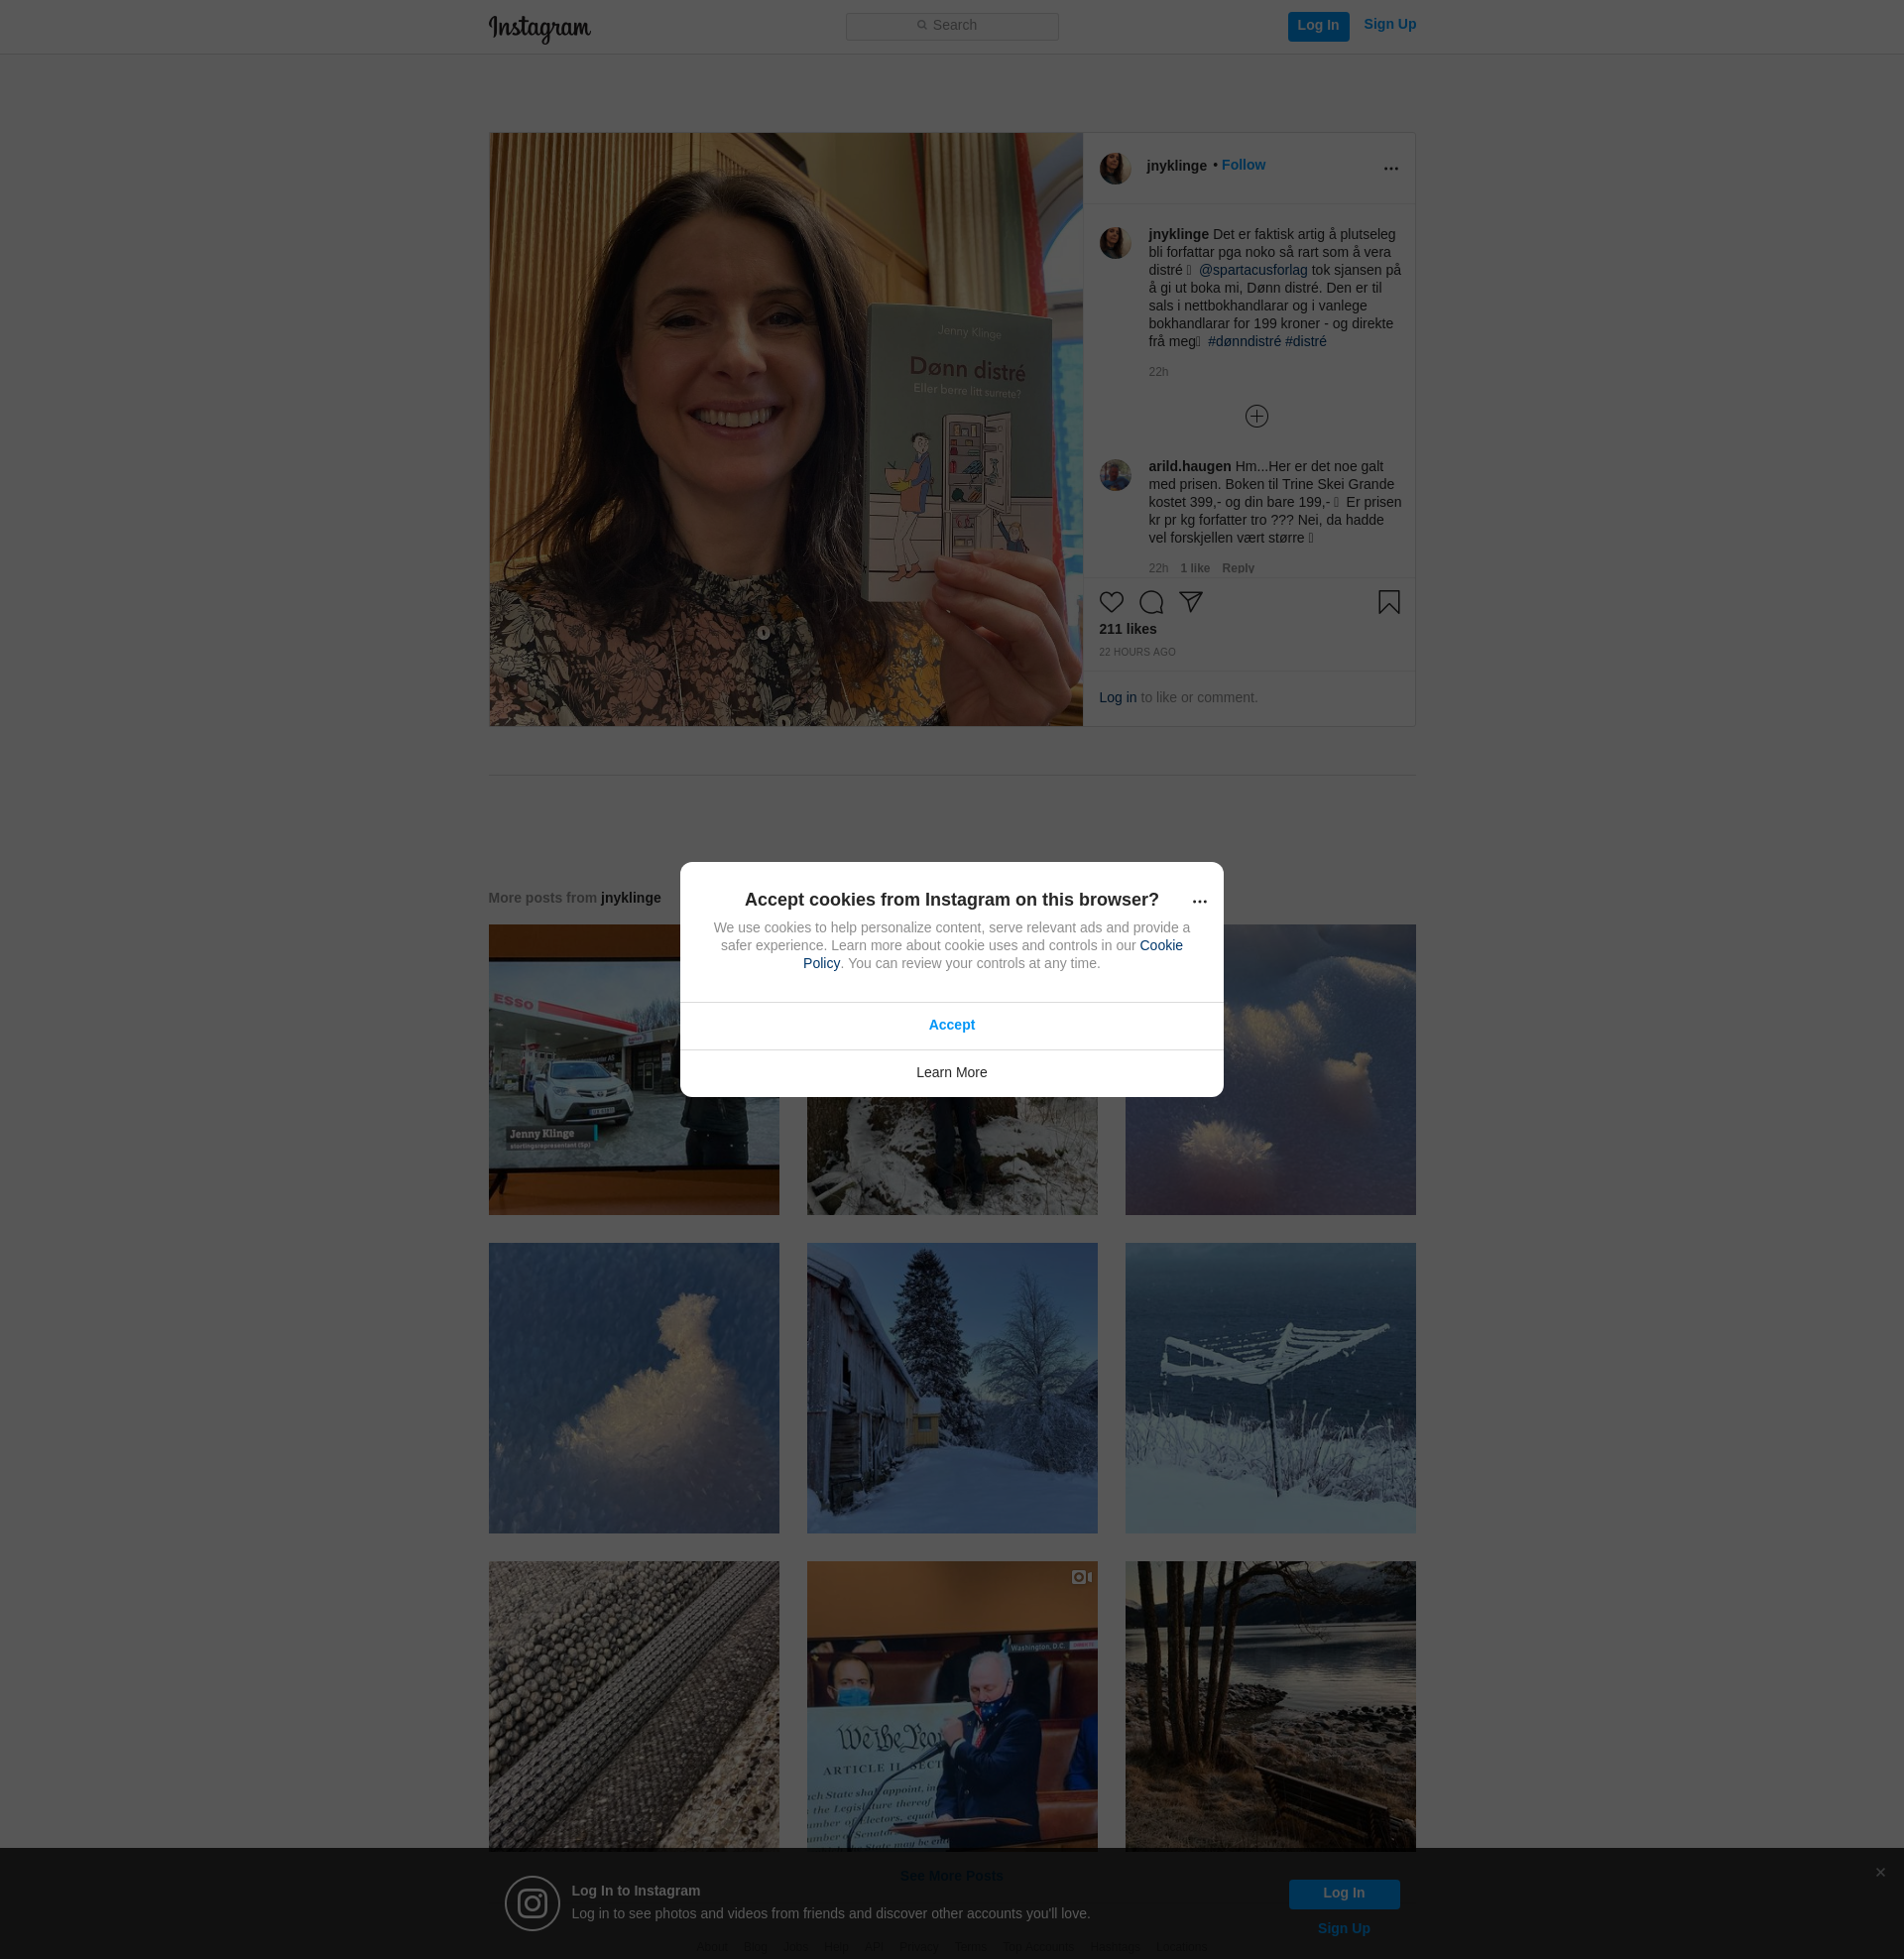Close the bottom login banner
The image size is (1904, 1959).
point(1880,1872)
